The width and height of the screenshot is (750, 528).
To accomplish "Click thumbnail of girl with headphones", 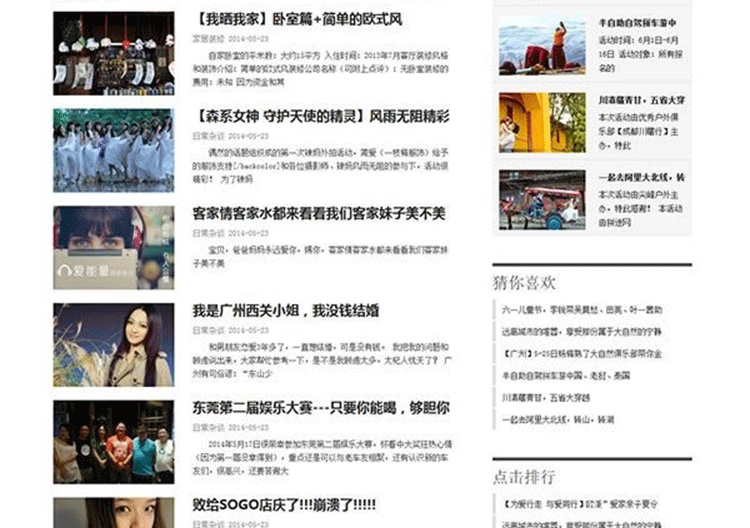I will tap(114, 248).
